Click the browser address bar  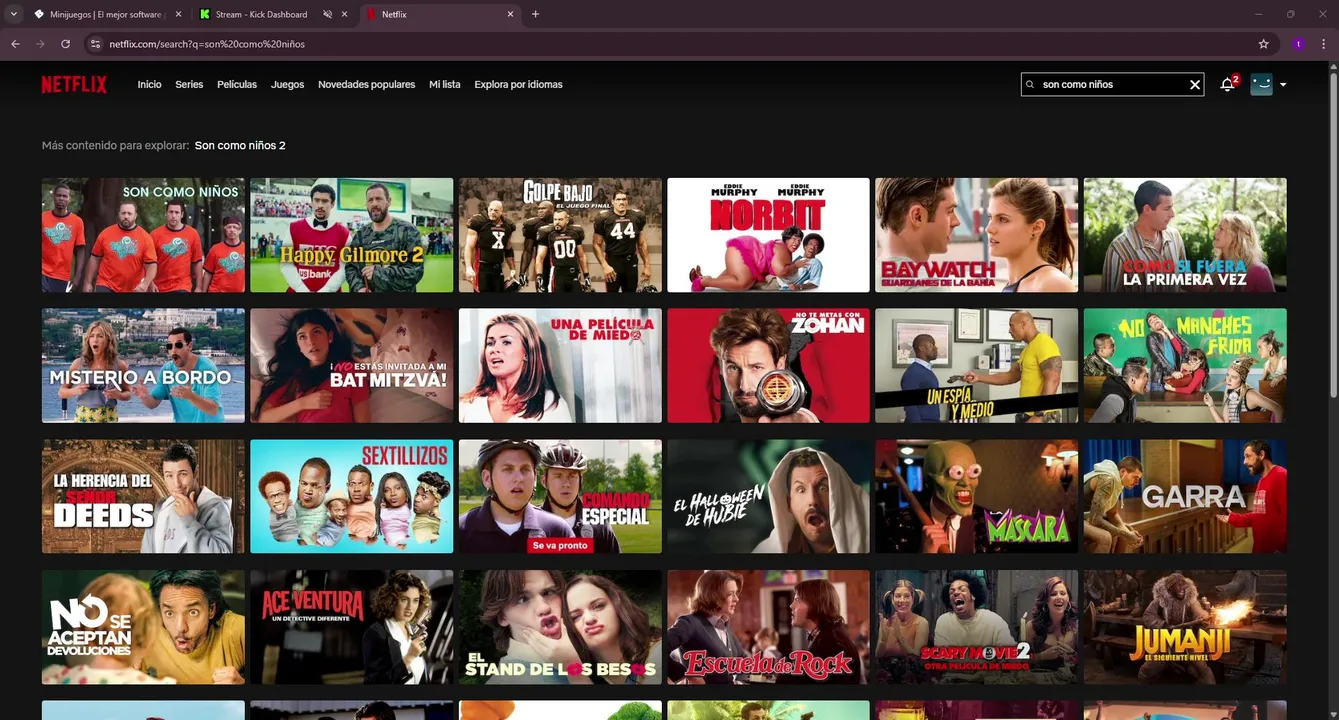coord(670,44)
